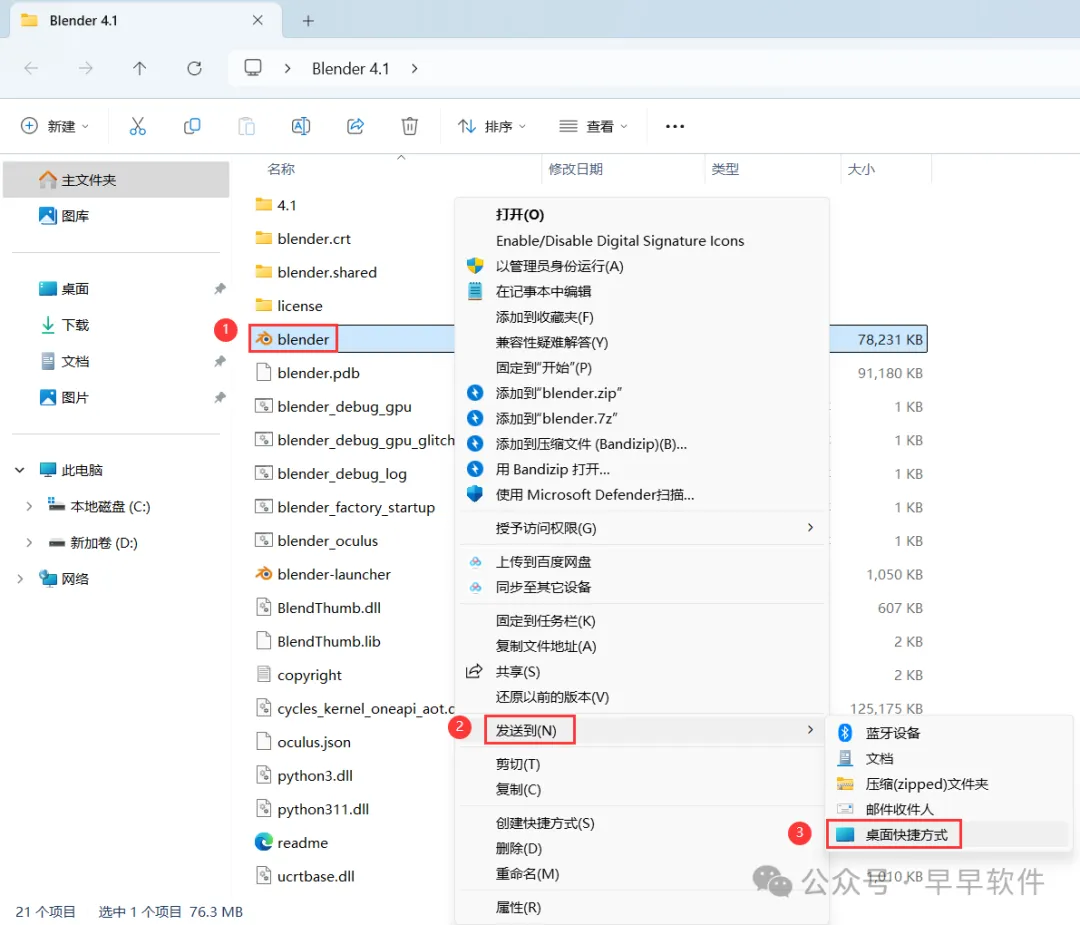
Task: Click the This PC monitor icon in address bar
Action: coord(253,67)
